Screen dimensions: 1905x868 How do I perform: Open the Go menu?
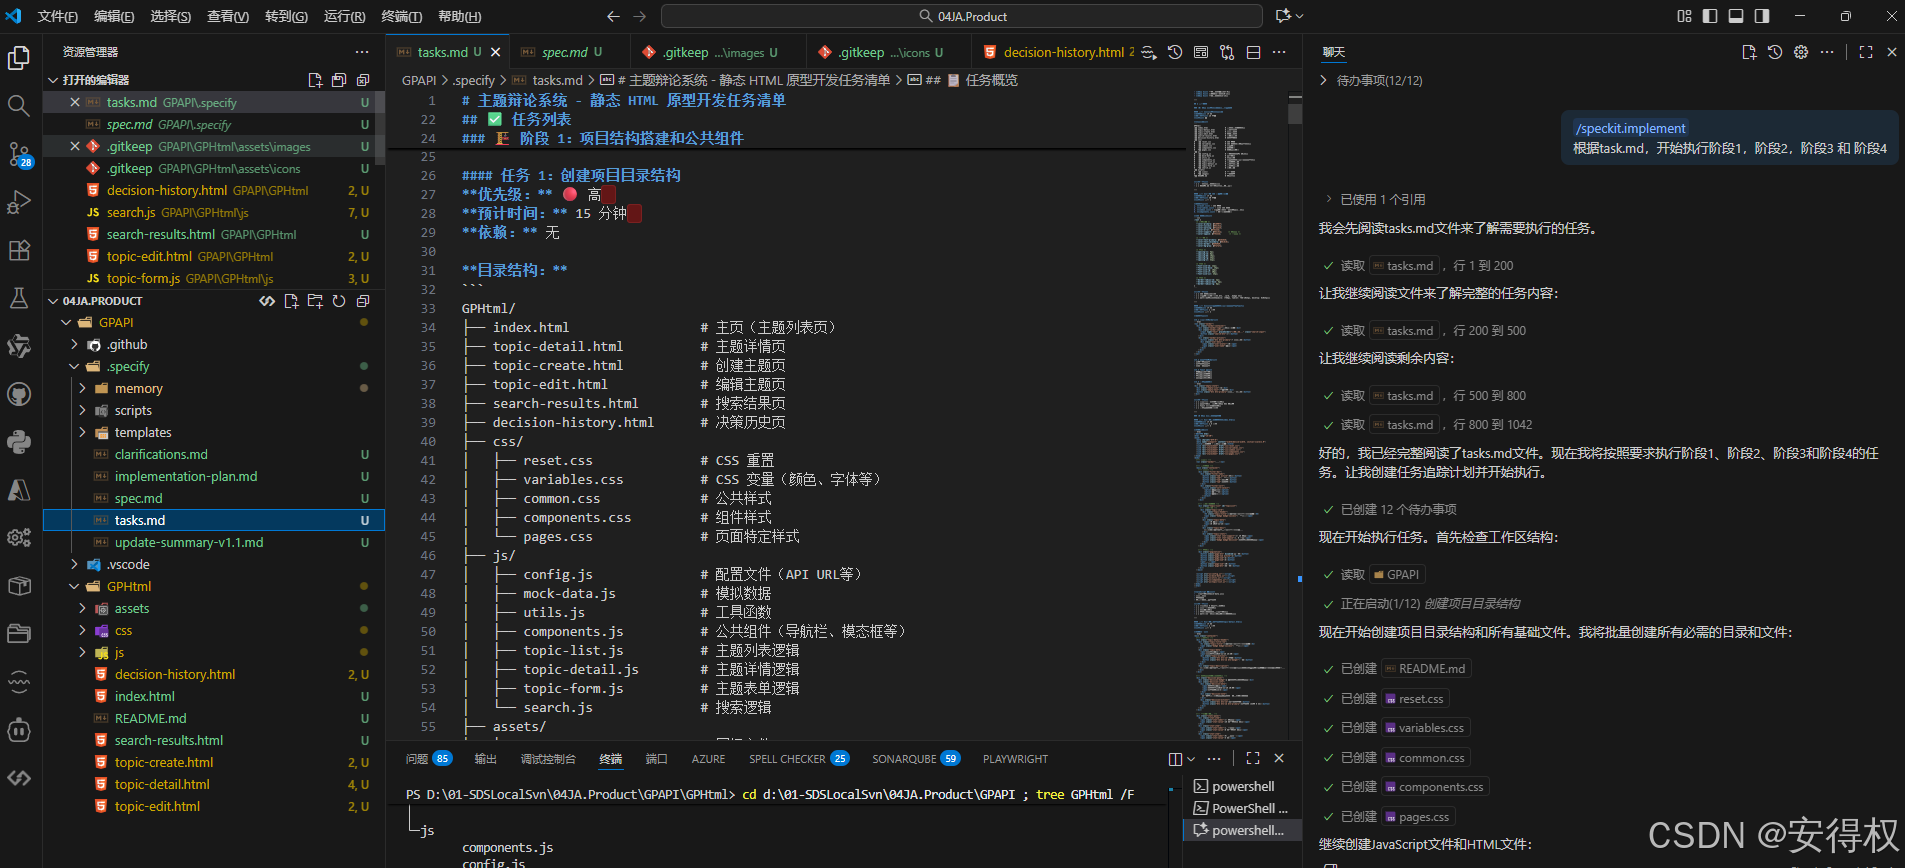(x=287, y=16)
